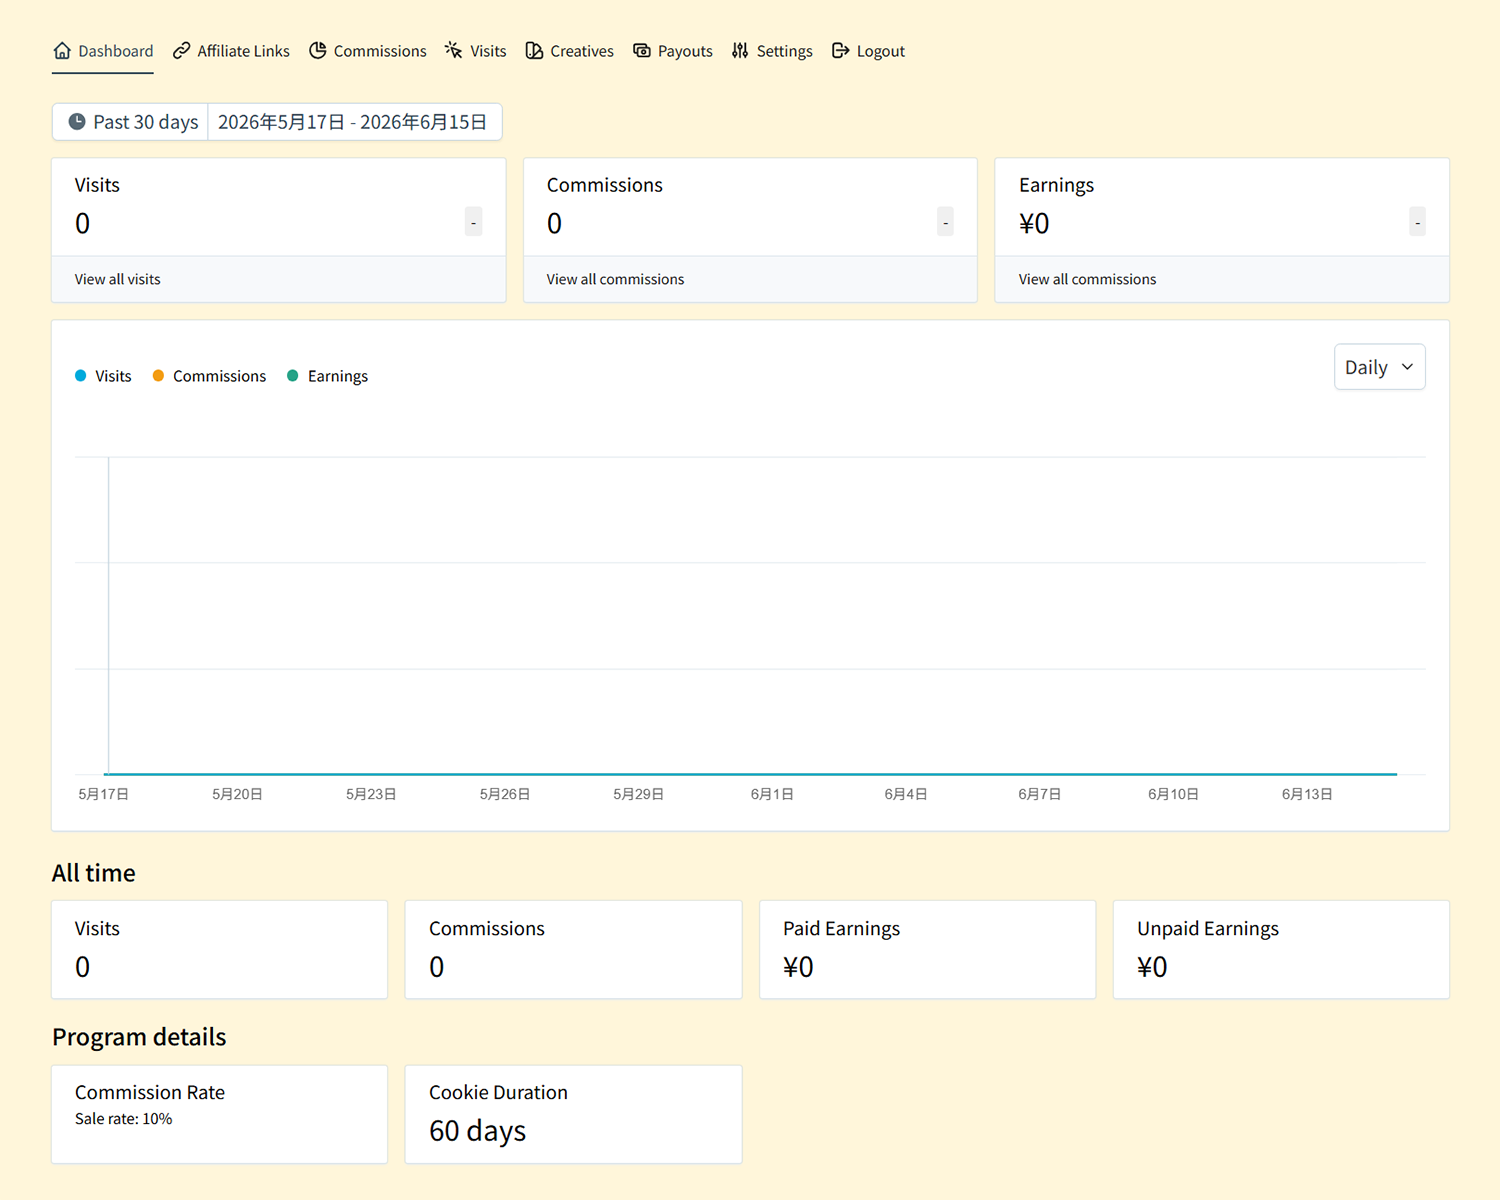Select Logout in the navigation bar

(x=868, y=51)
